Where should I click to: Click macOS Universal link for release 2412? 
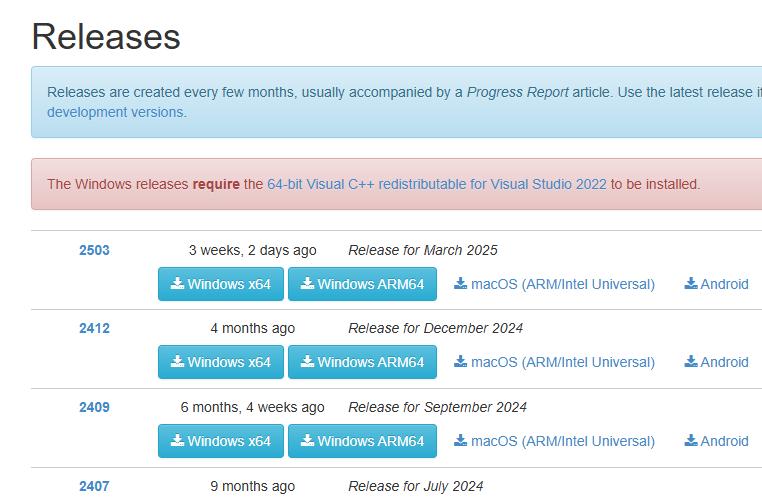tap(554, 362)
